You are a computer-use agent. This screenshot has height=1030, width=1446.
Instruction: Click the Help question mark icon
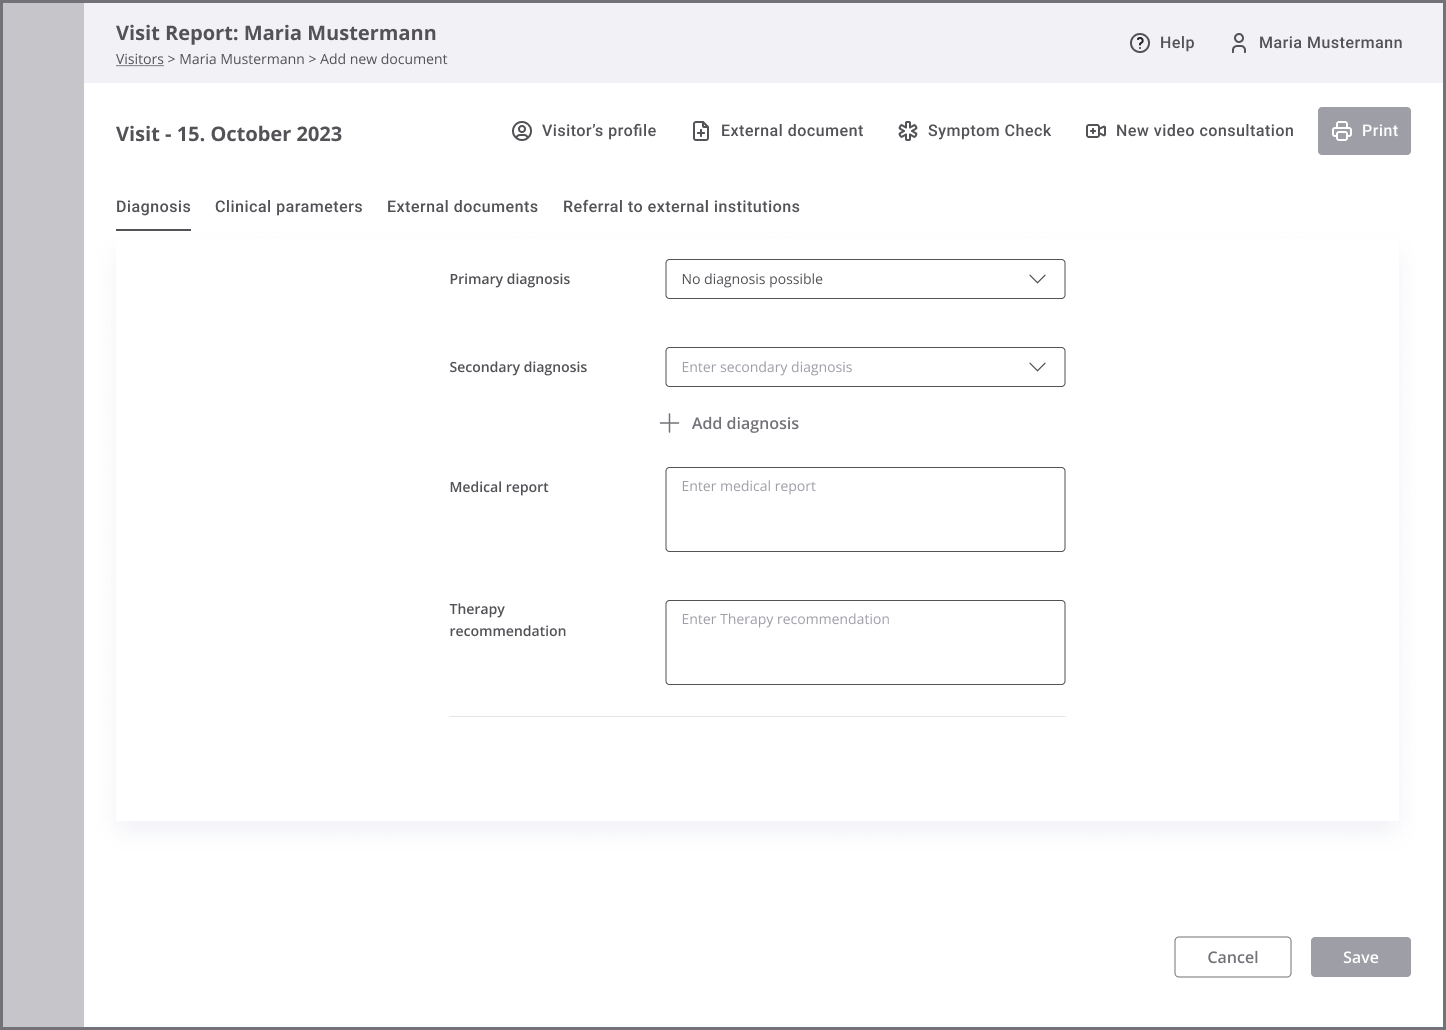[x=1139, y=43]
